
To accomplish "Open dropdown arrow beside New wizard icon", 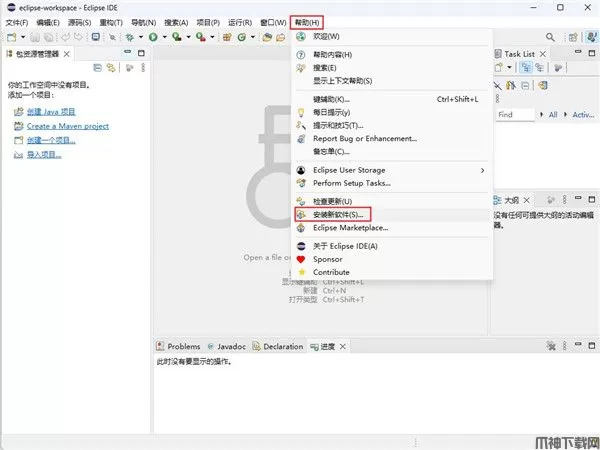I will [x=23, y=37].
